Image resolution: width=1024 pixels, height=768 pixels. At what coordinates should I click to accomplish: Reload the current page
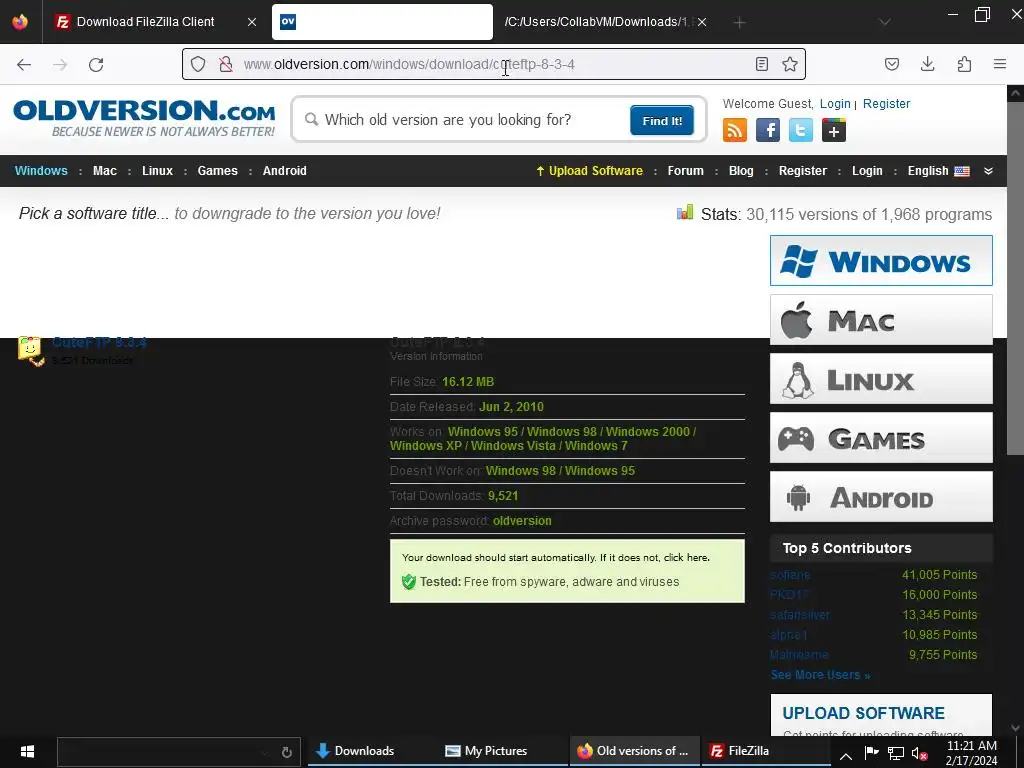pos(96,64)
